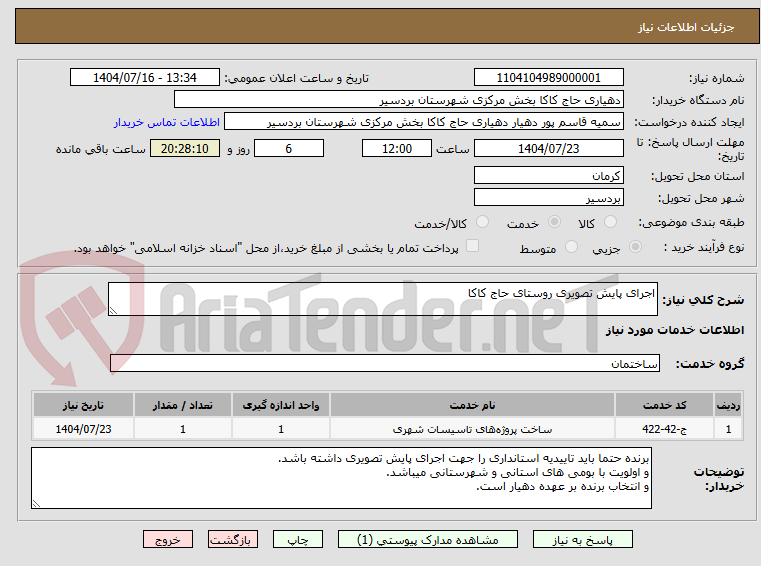Viewport: 761px width, 566px height.
Task: Click cell ساخت پروژه‌های تاسیسات شهری
Action: pos(472,429)
